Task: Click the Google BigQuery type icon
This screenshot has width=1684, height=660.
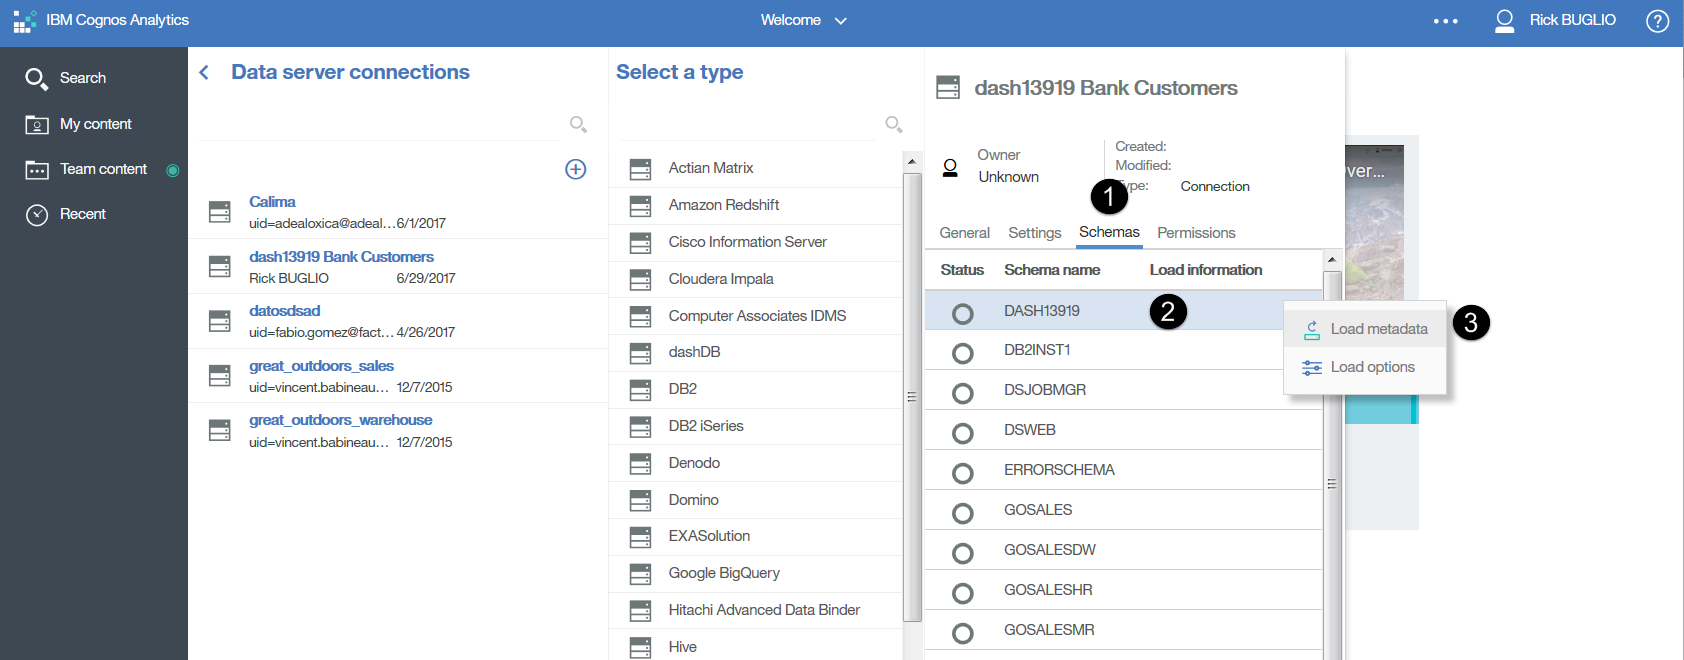Action: pos(641,574)
